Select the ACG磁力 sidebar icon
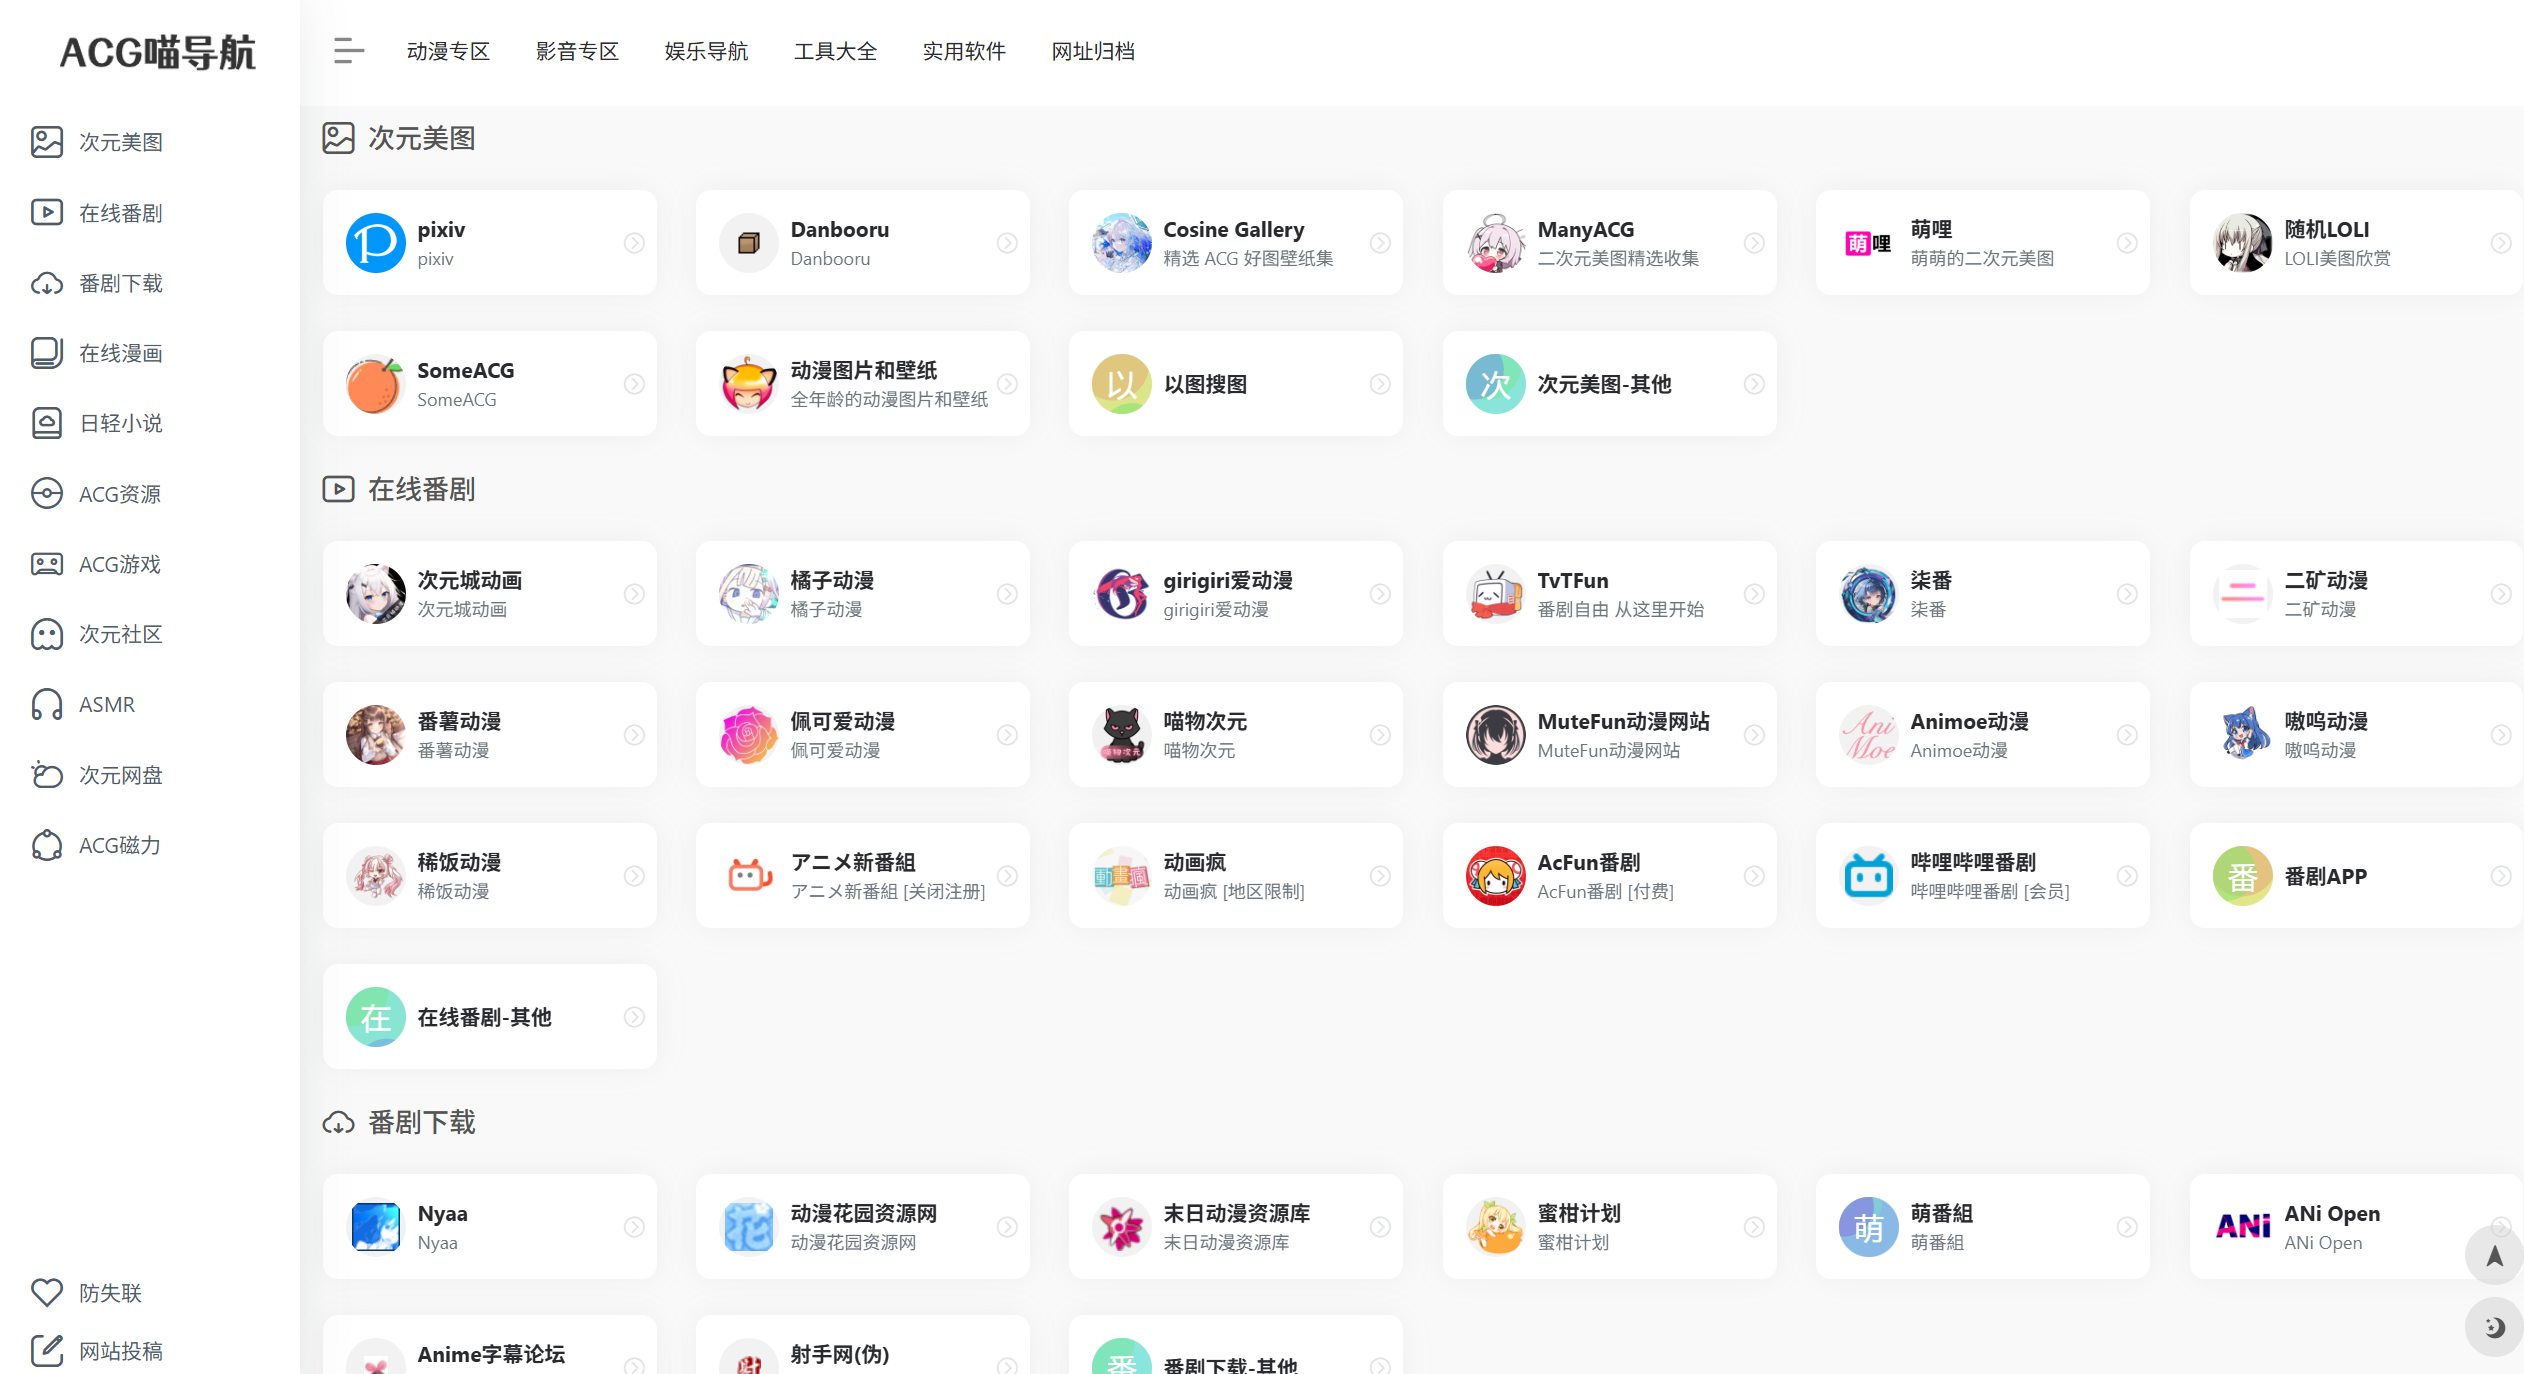 (46, 845)
